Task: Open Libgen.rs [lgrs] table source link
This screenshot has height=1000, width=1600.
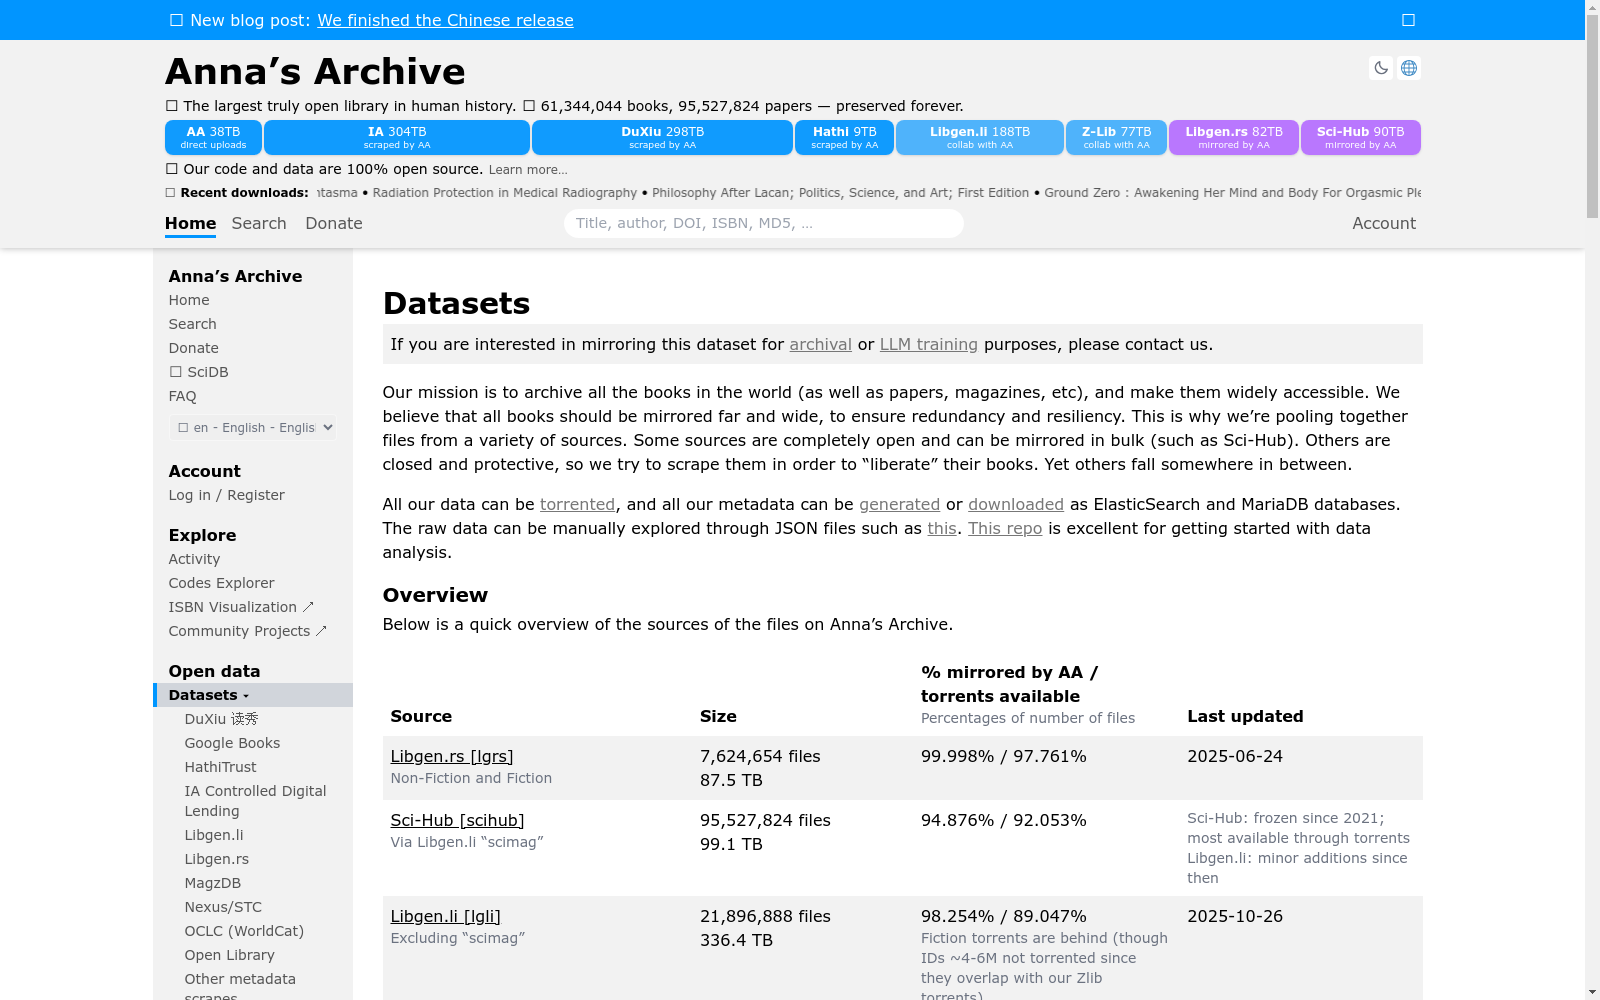Action: pos(451,756)
